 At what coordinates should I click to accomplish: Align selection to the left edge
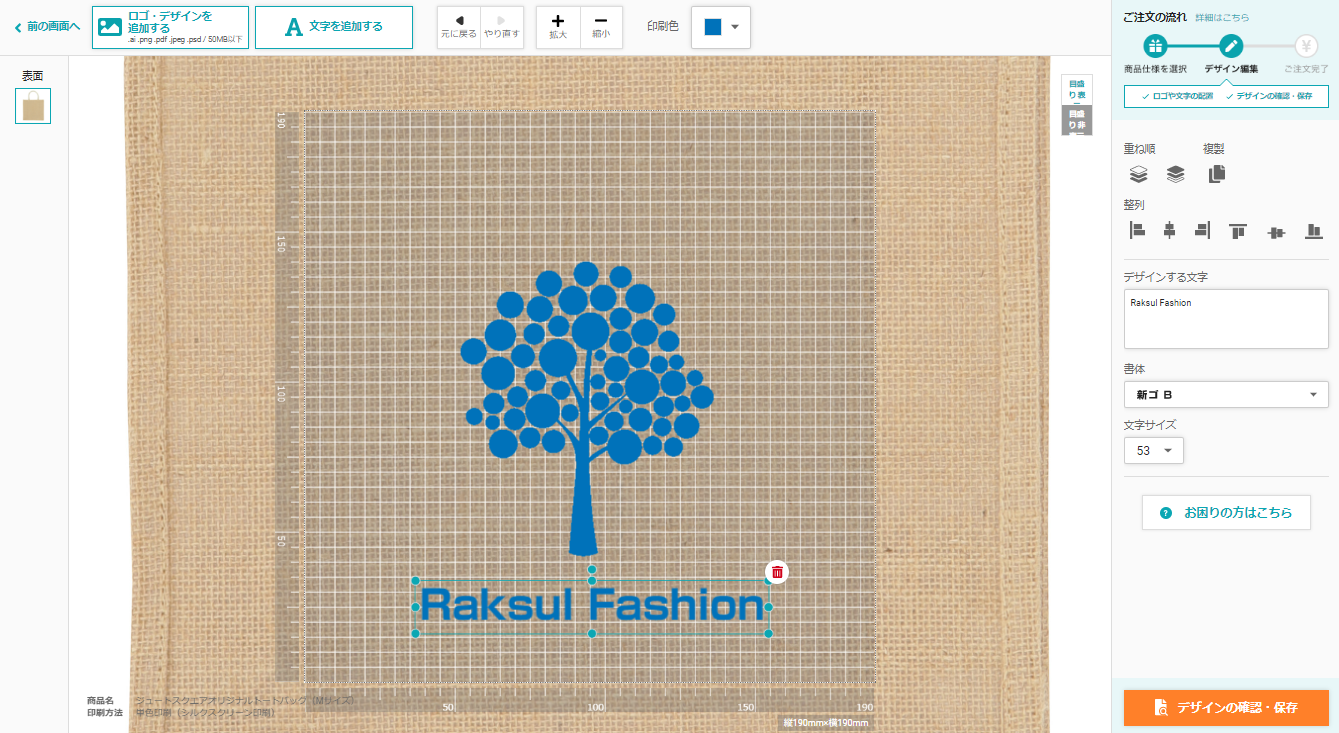[1137, 231]
